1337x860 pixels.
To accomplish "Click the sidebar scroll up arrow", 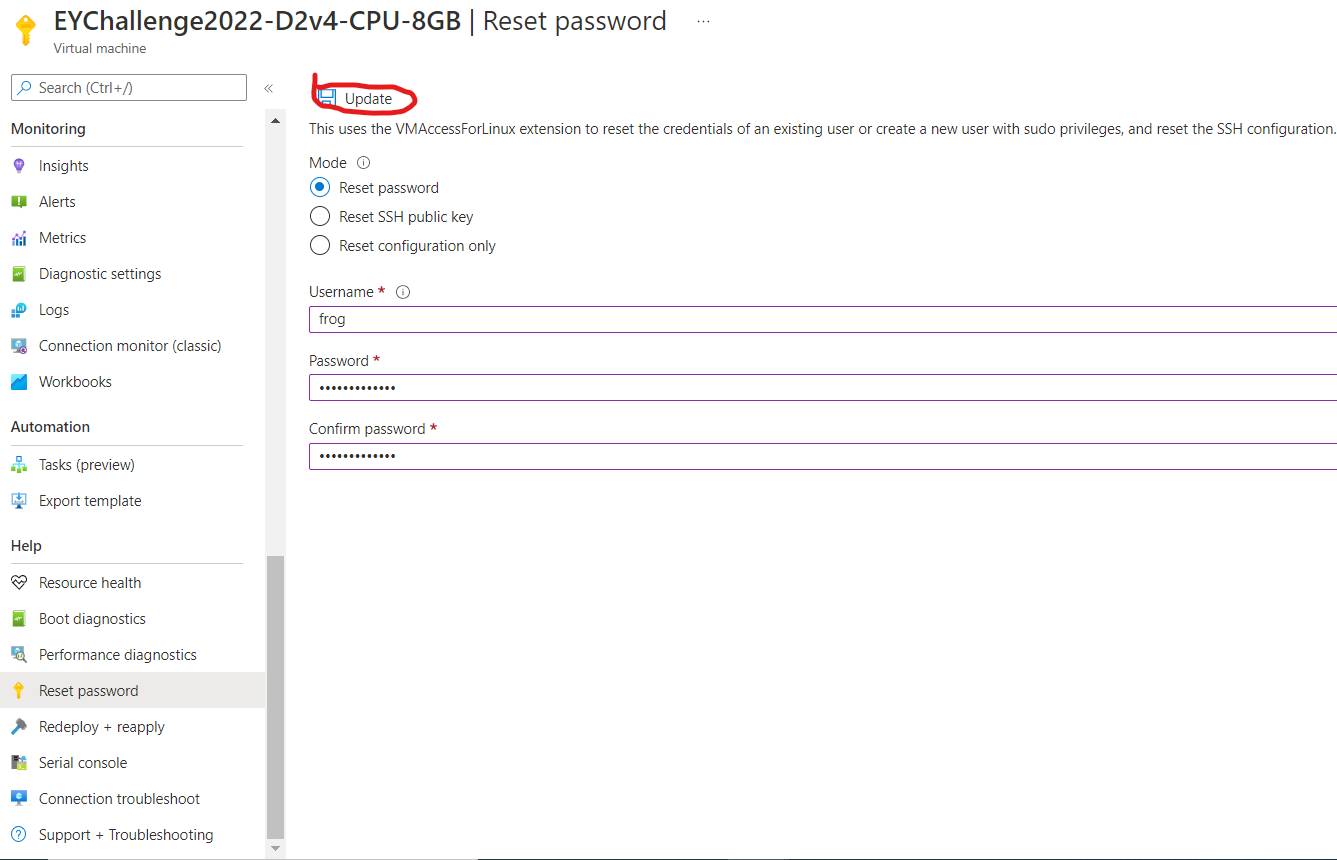I will tap(276, 122).
